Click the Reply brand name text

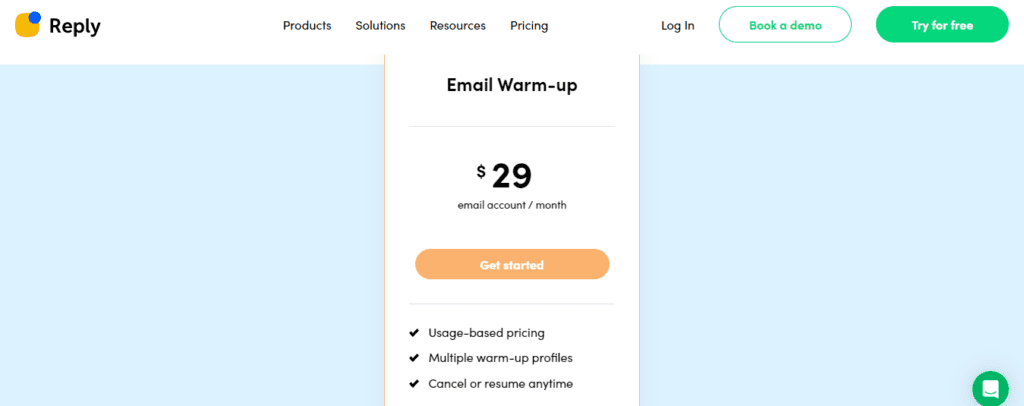pyautogui.click(x=74, y=27)
